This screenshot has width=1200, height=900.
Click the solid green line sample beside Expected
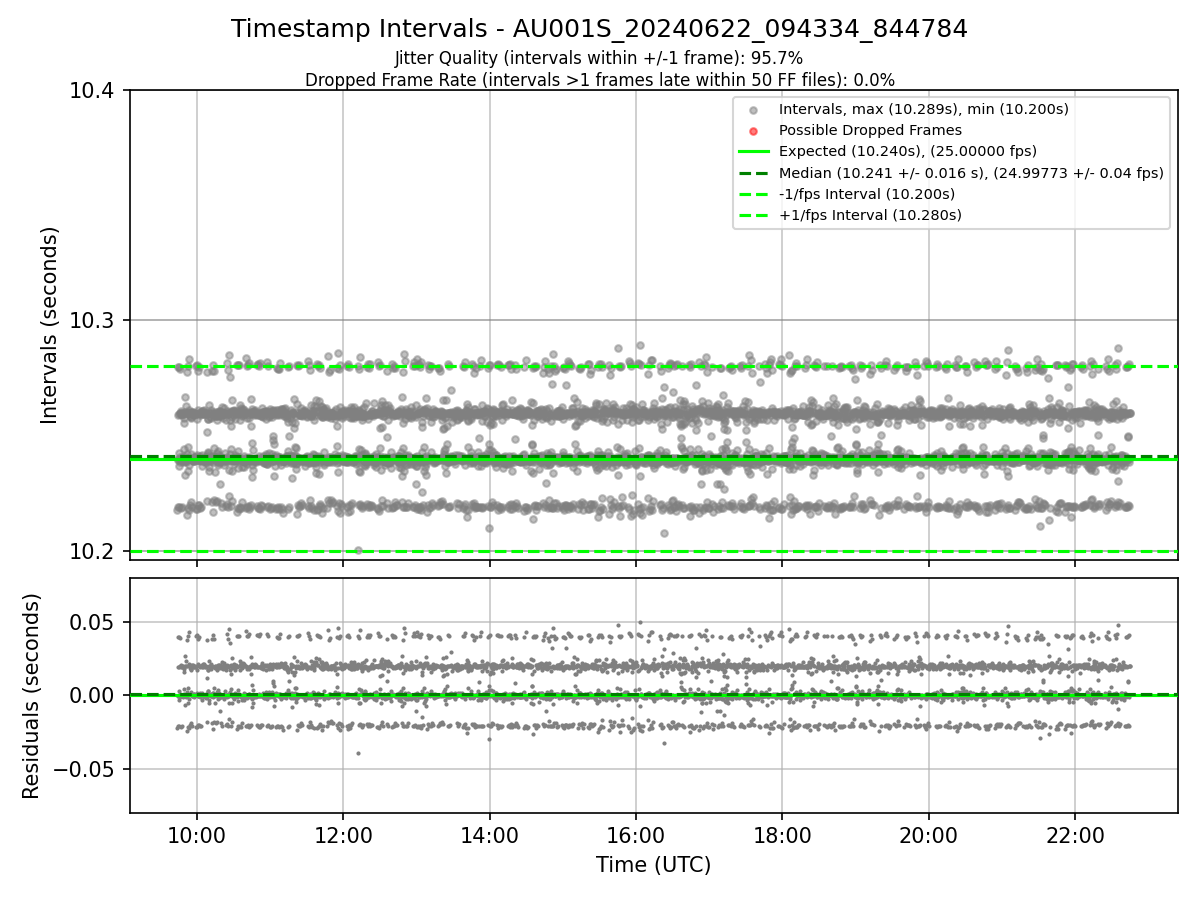pyautogui.click(x=754, y=152)
